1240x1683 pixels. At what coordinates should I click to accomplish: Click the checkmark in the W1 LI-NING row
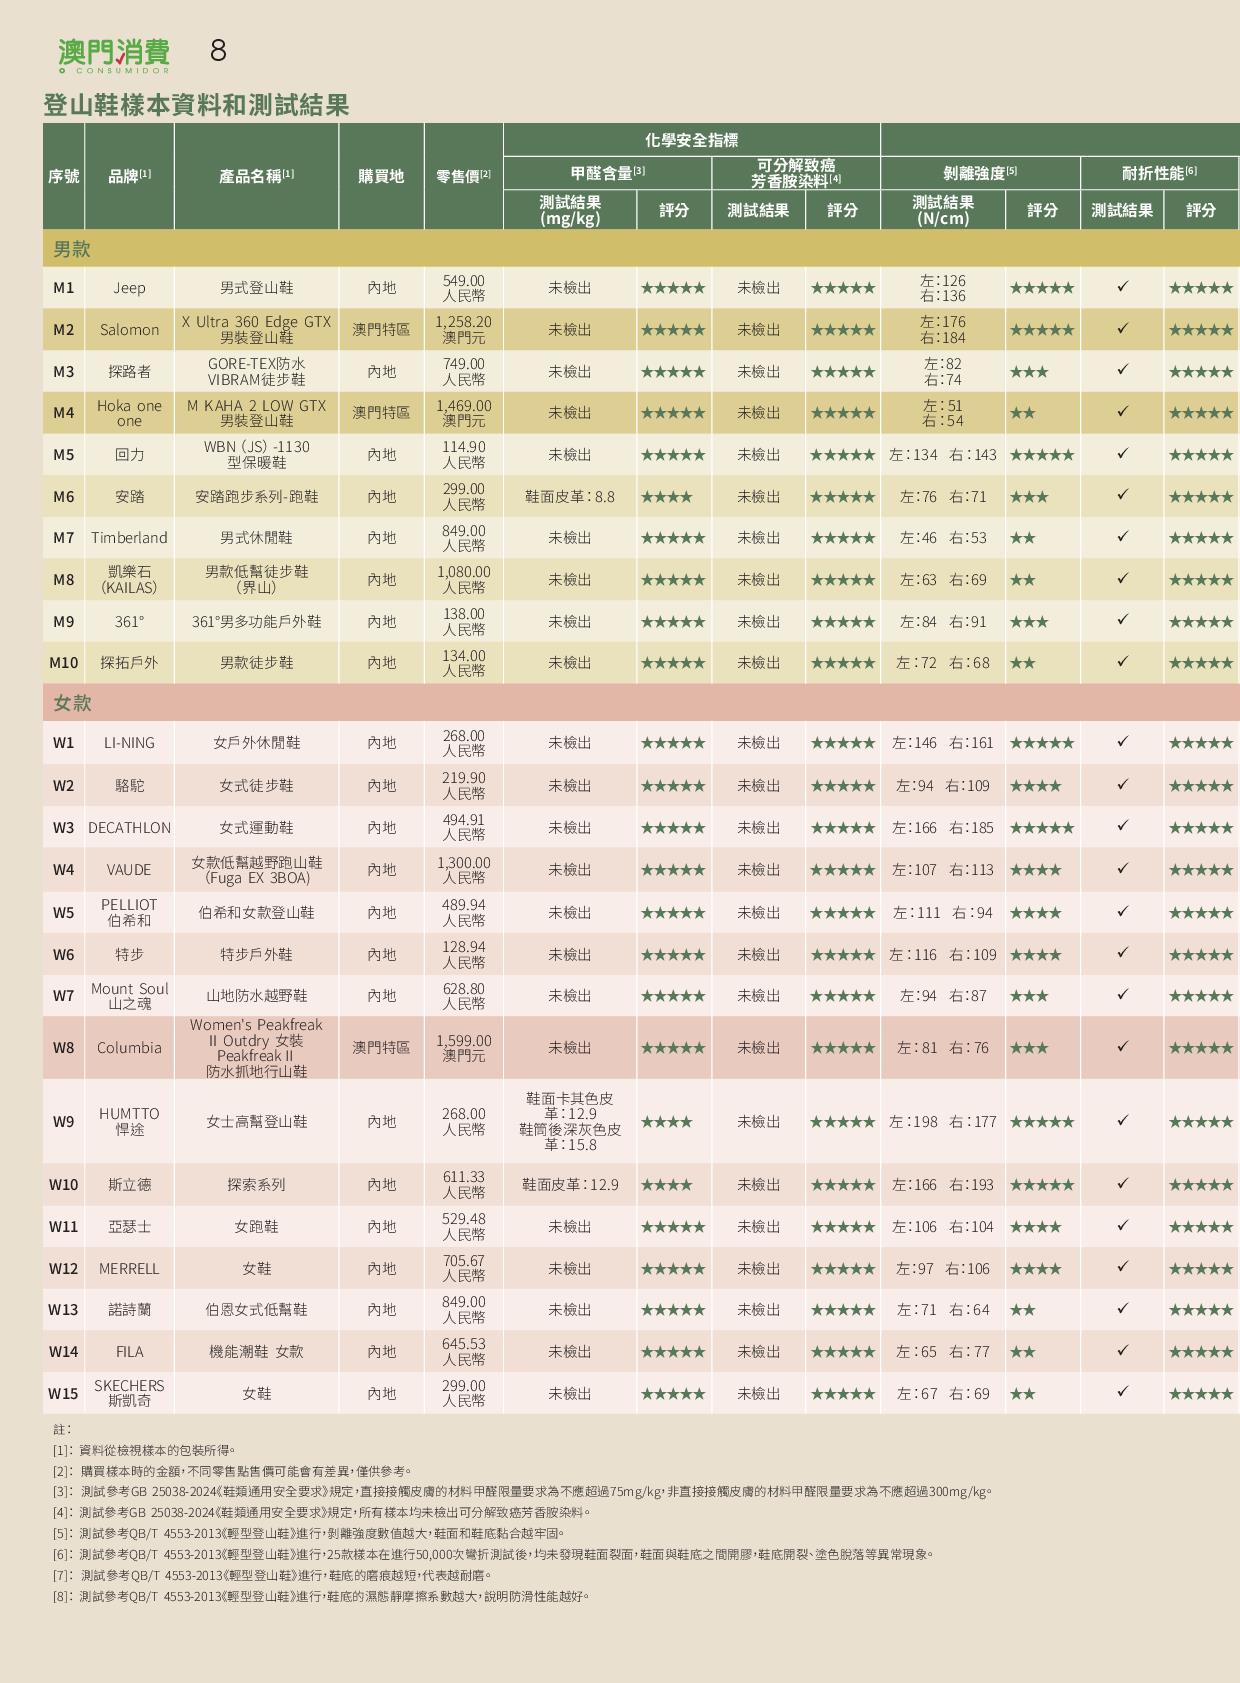point(1122,742)
